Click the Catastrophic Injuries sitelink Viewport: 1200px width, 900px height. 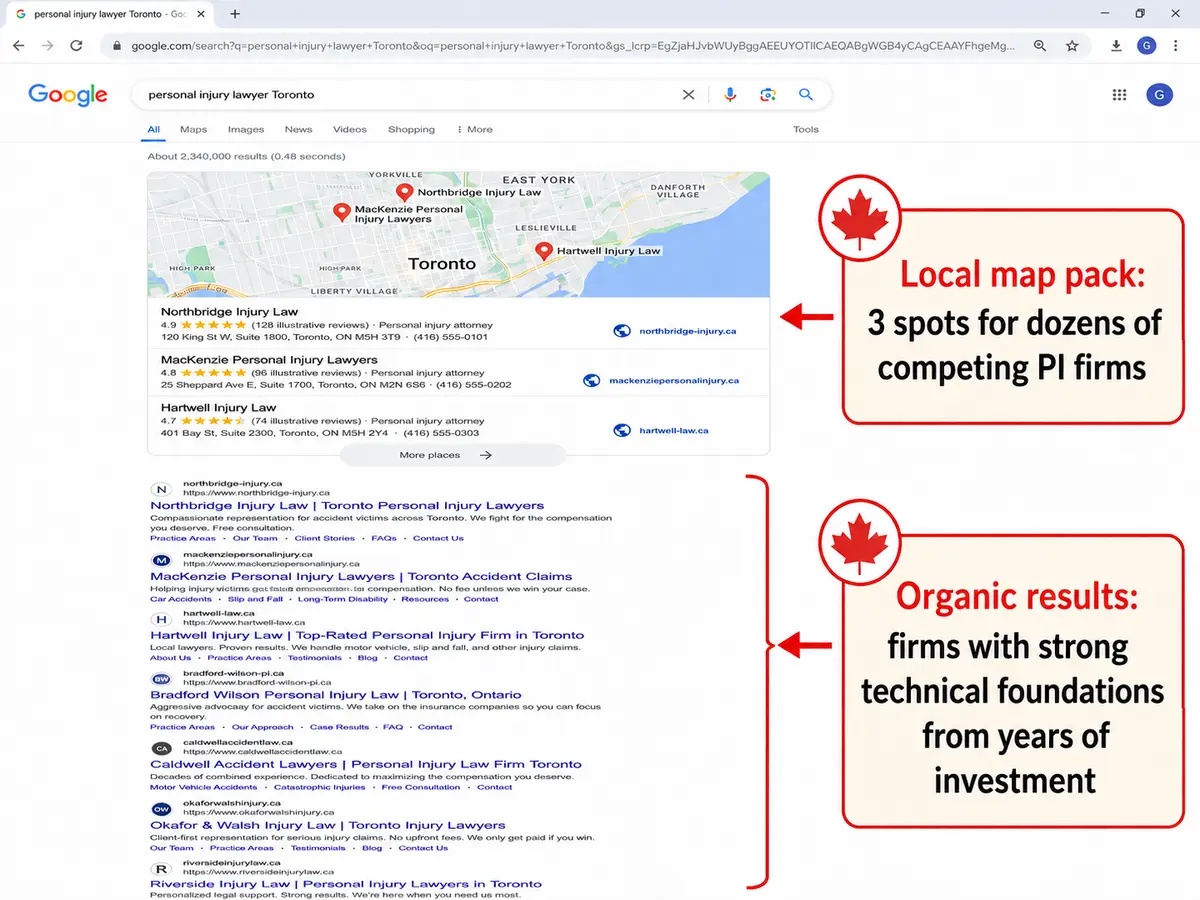click(319, 787)
